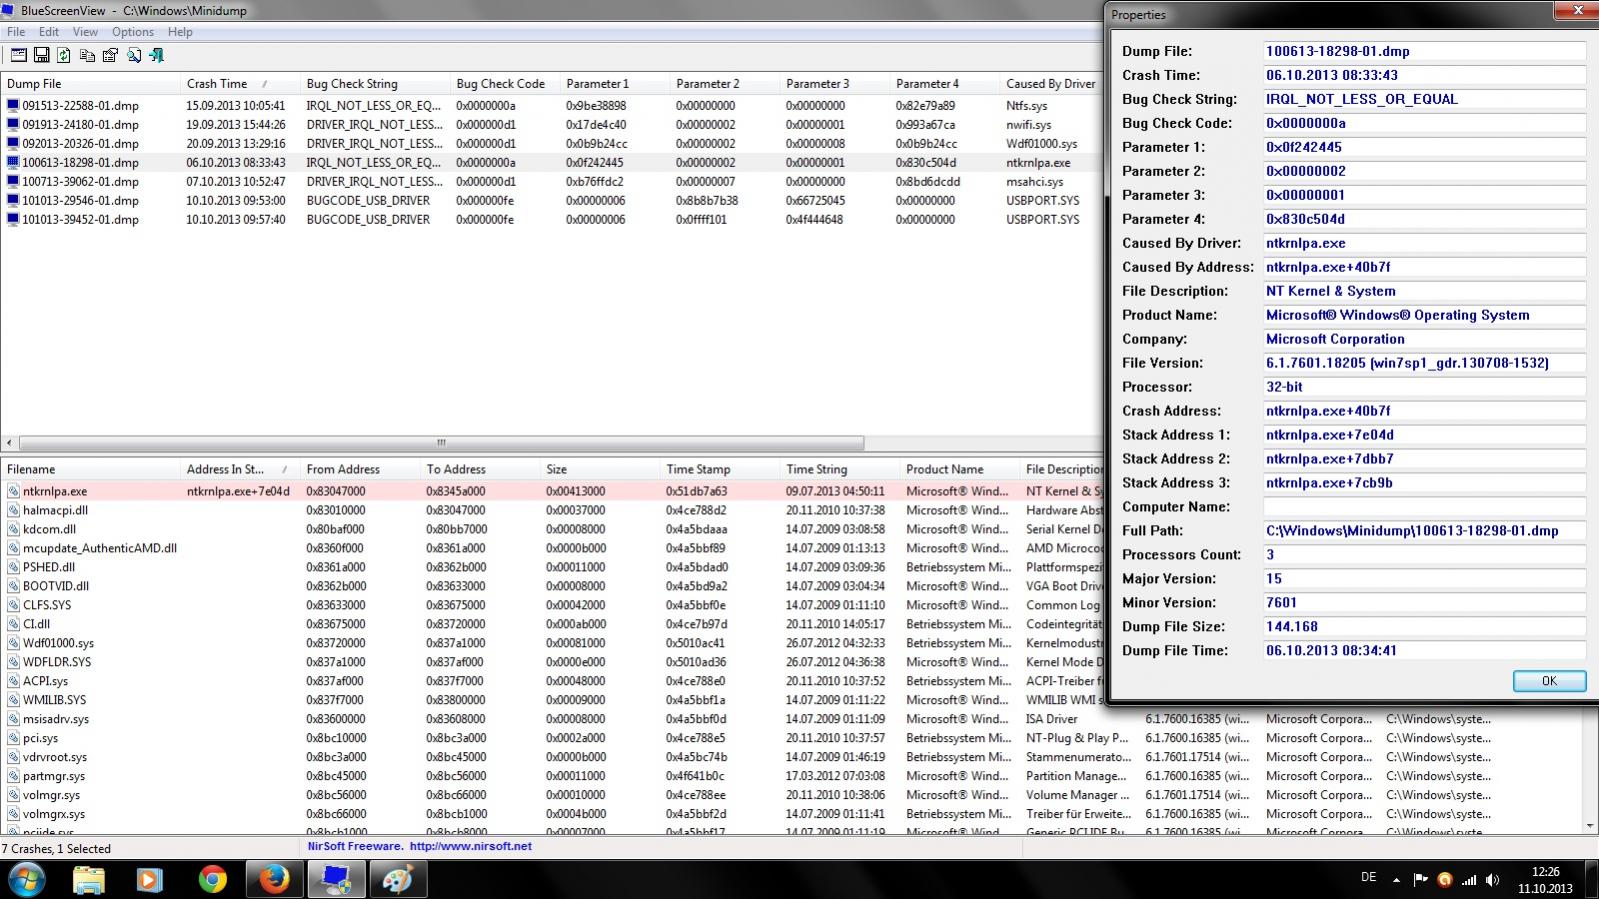Viewport: 1599px width, 899px height.
Task: Click the empty Computer Name field
Action: point(1424,507)
